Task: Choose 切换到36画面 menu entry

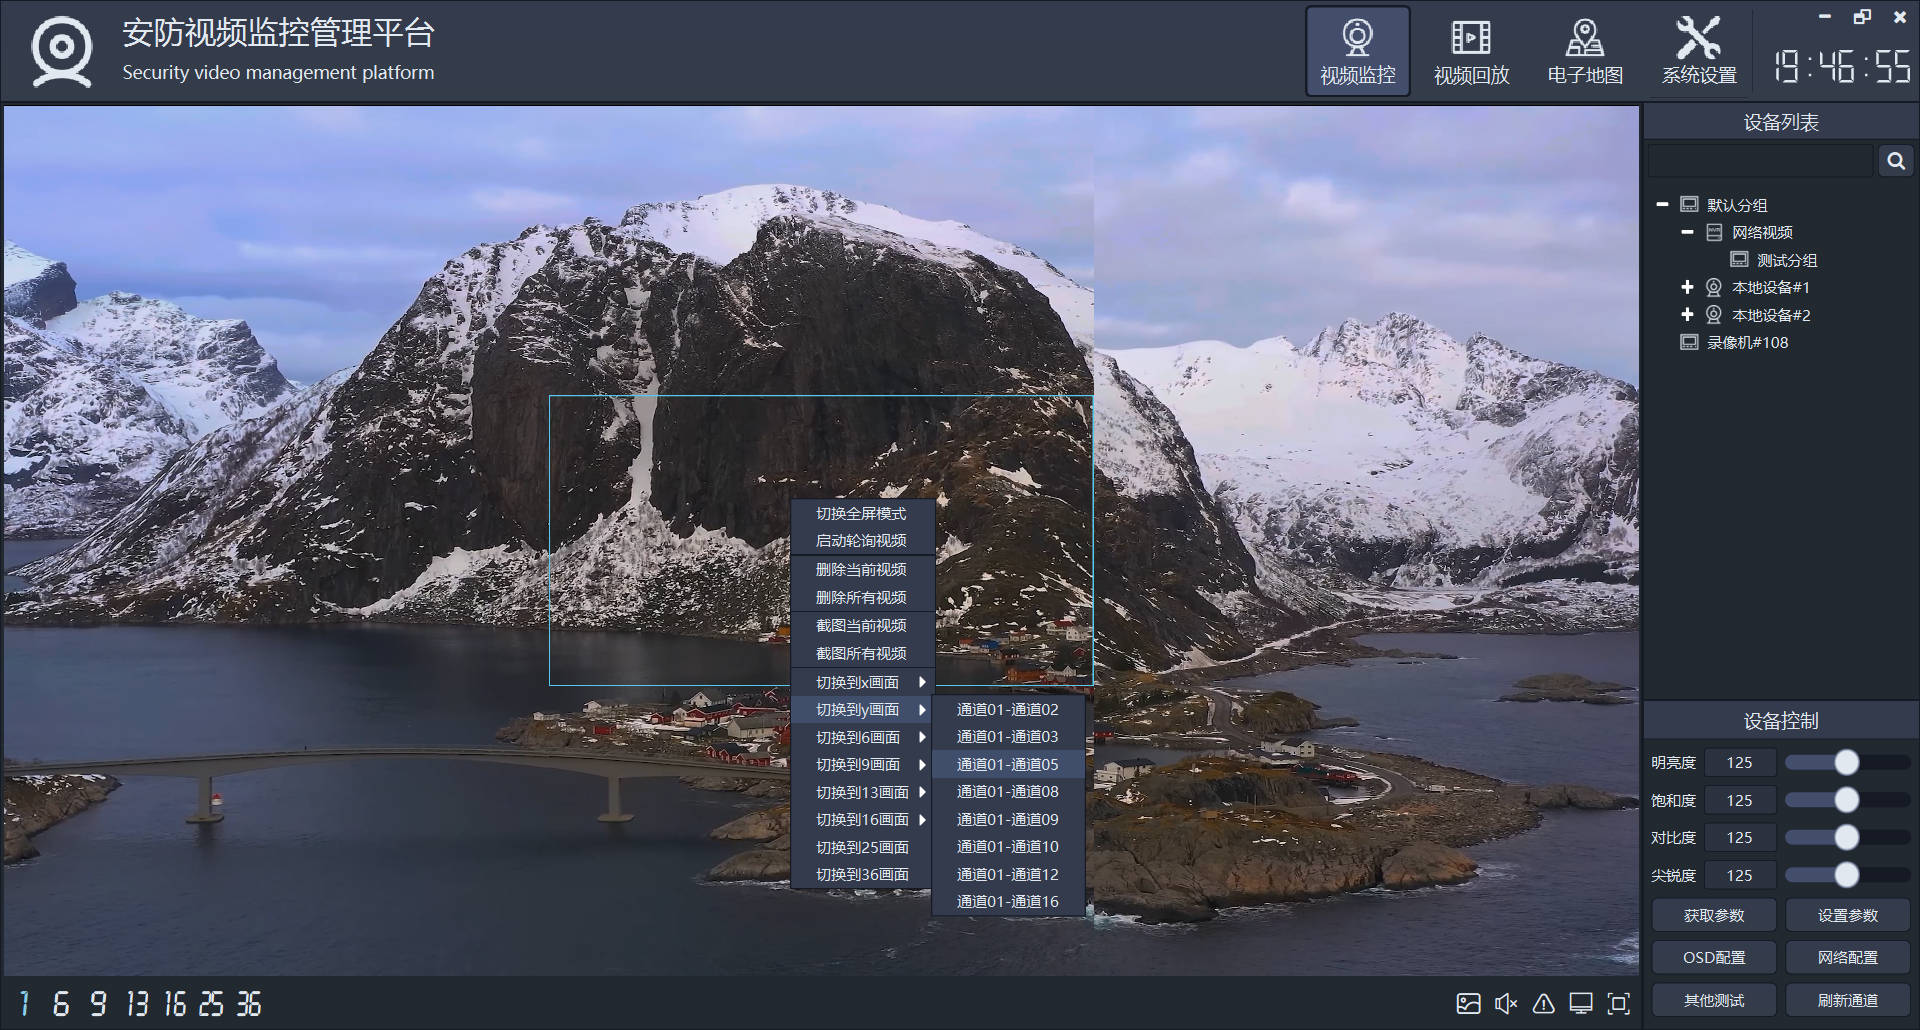Action: (862, 874)
